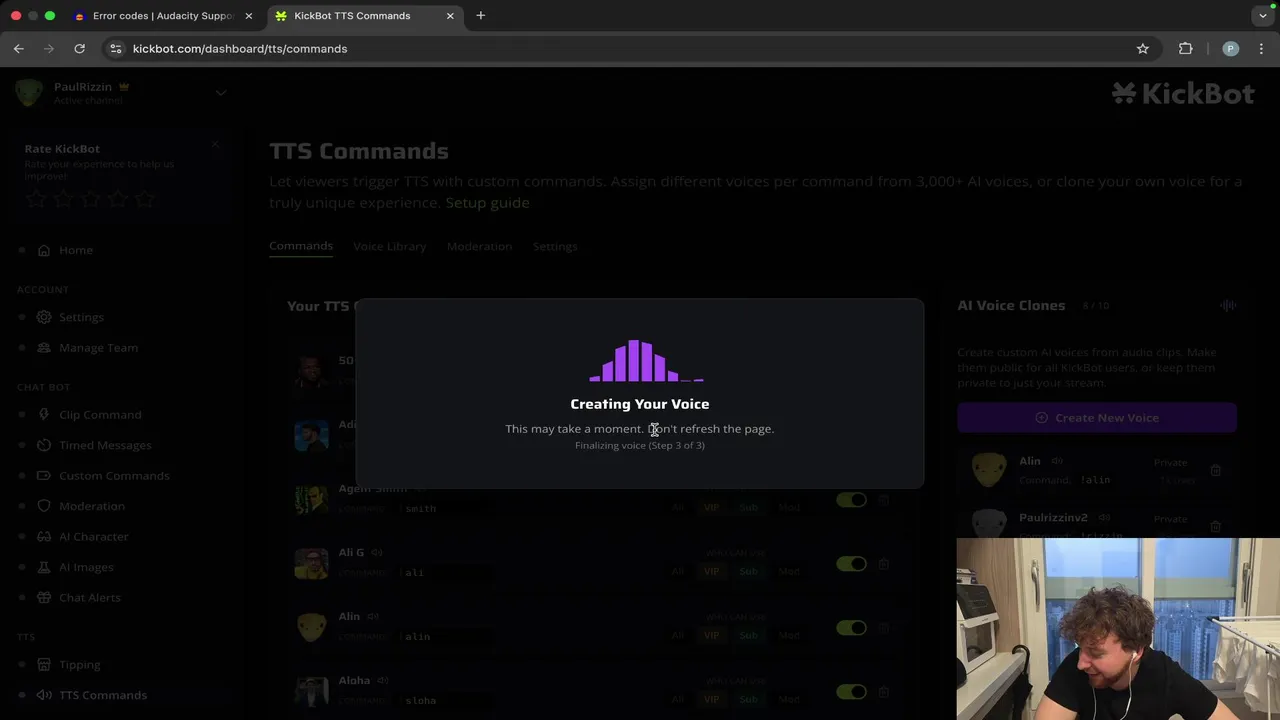Toggle the Agent Smith command switch

(x=851, y=500)
